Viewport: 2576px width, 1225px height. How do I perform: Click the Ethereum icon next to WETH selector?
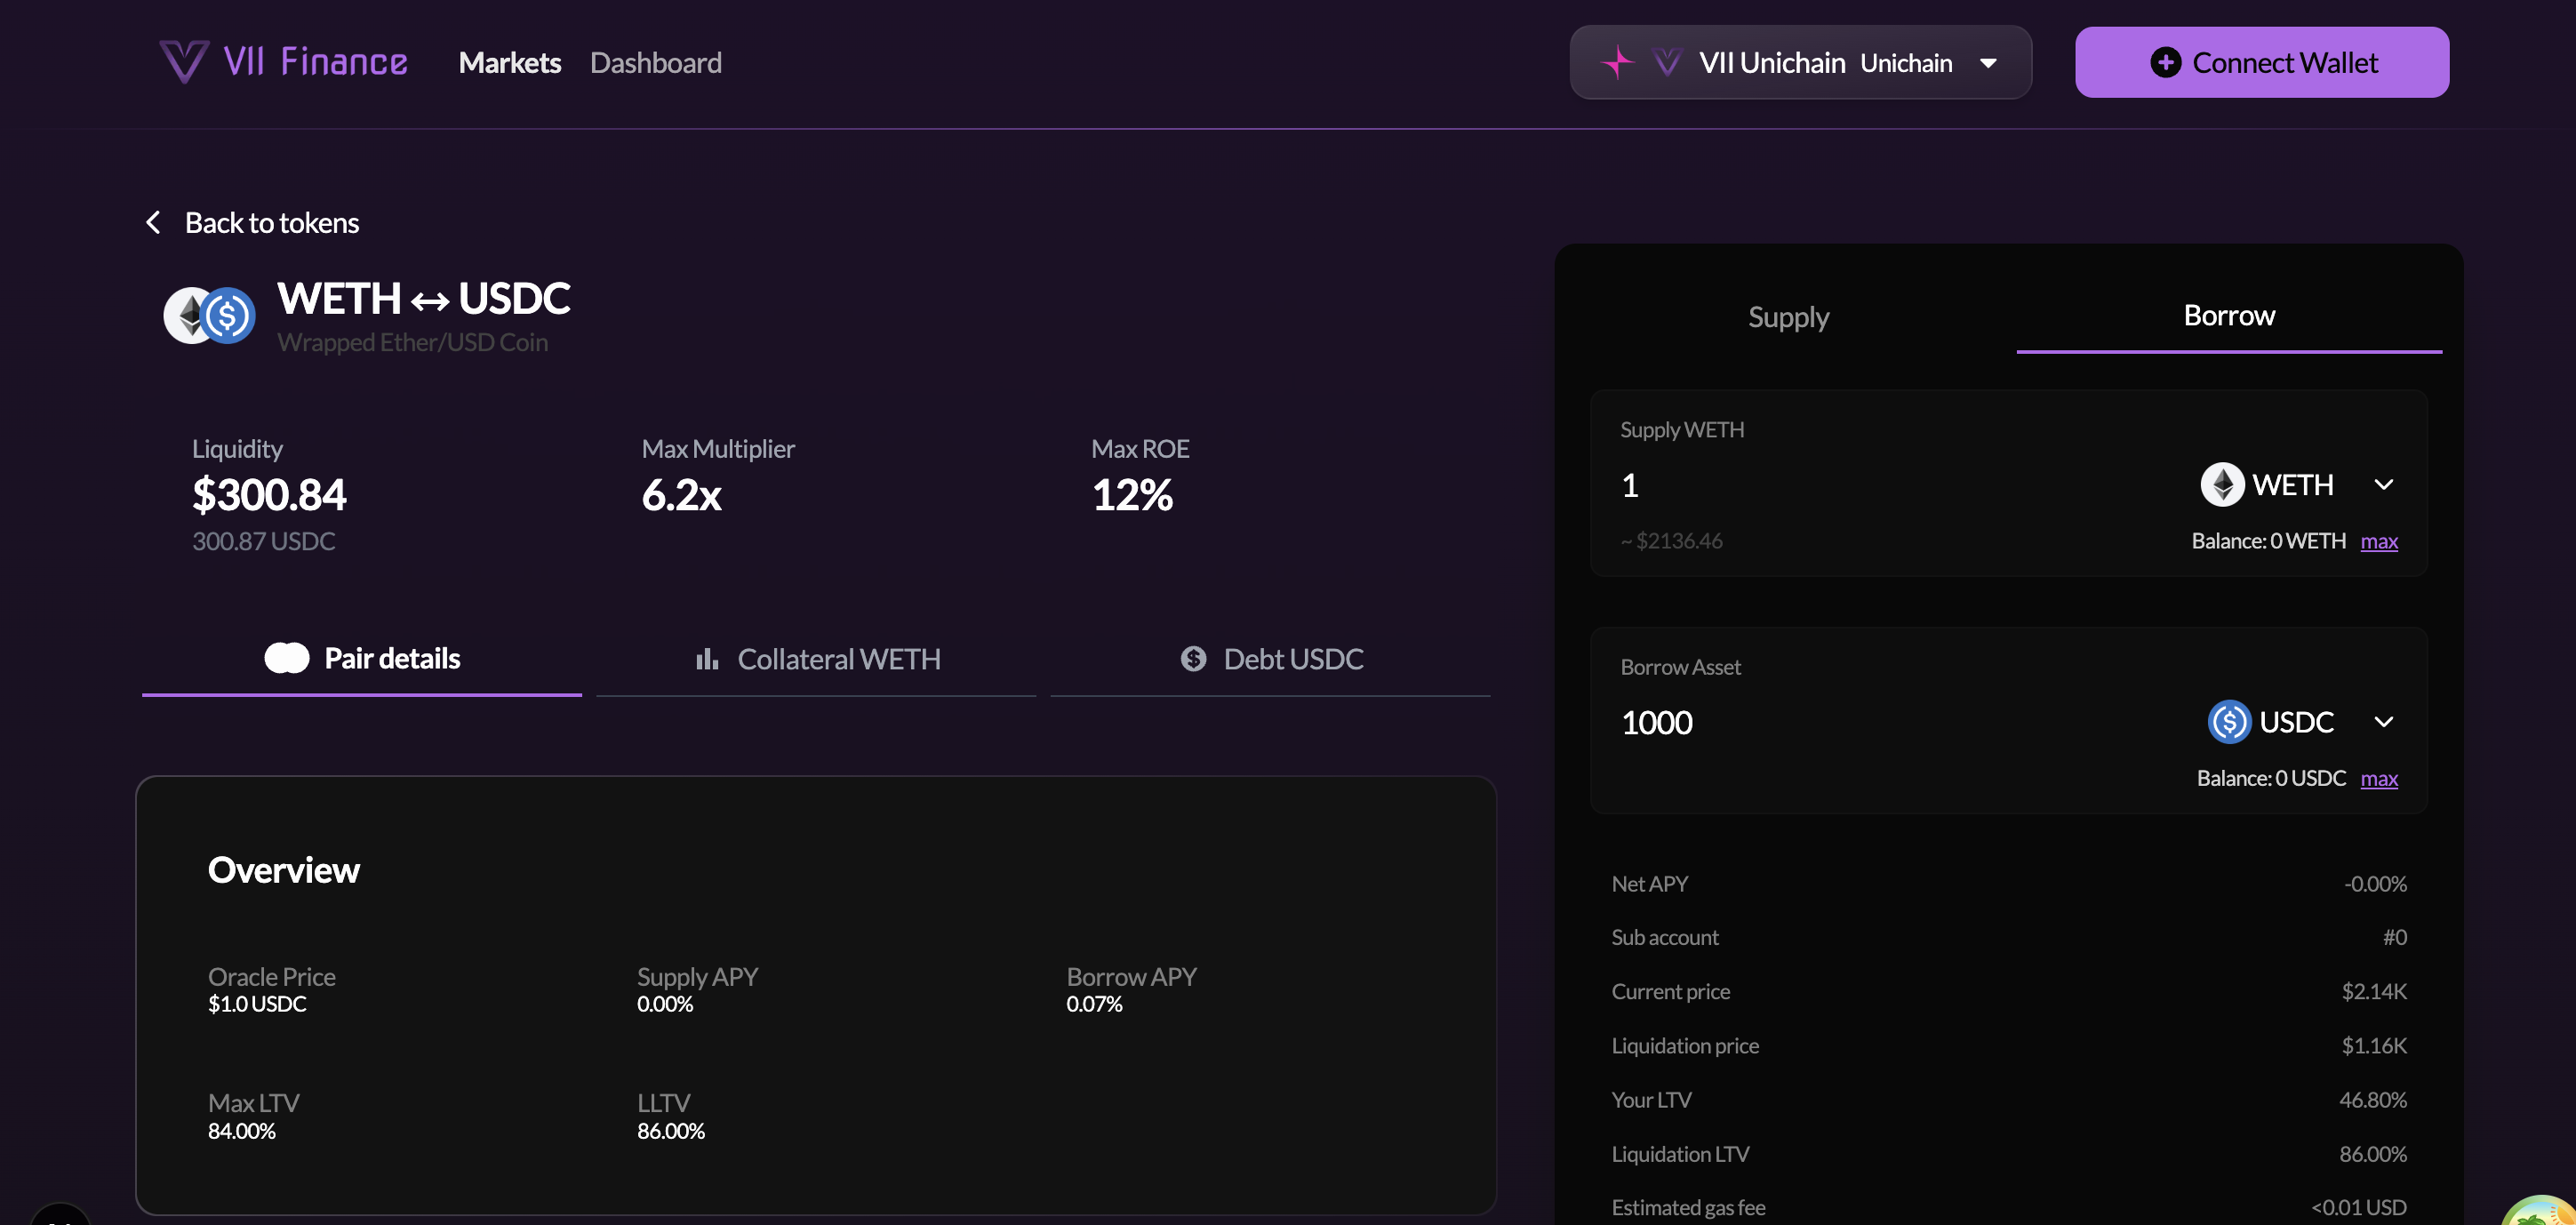[2222, 485]
